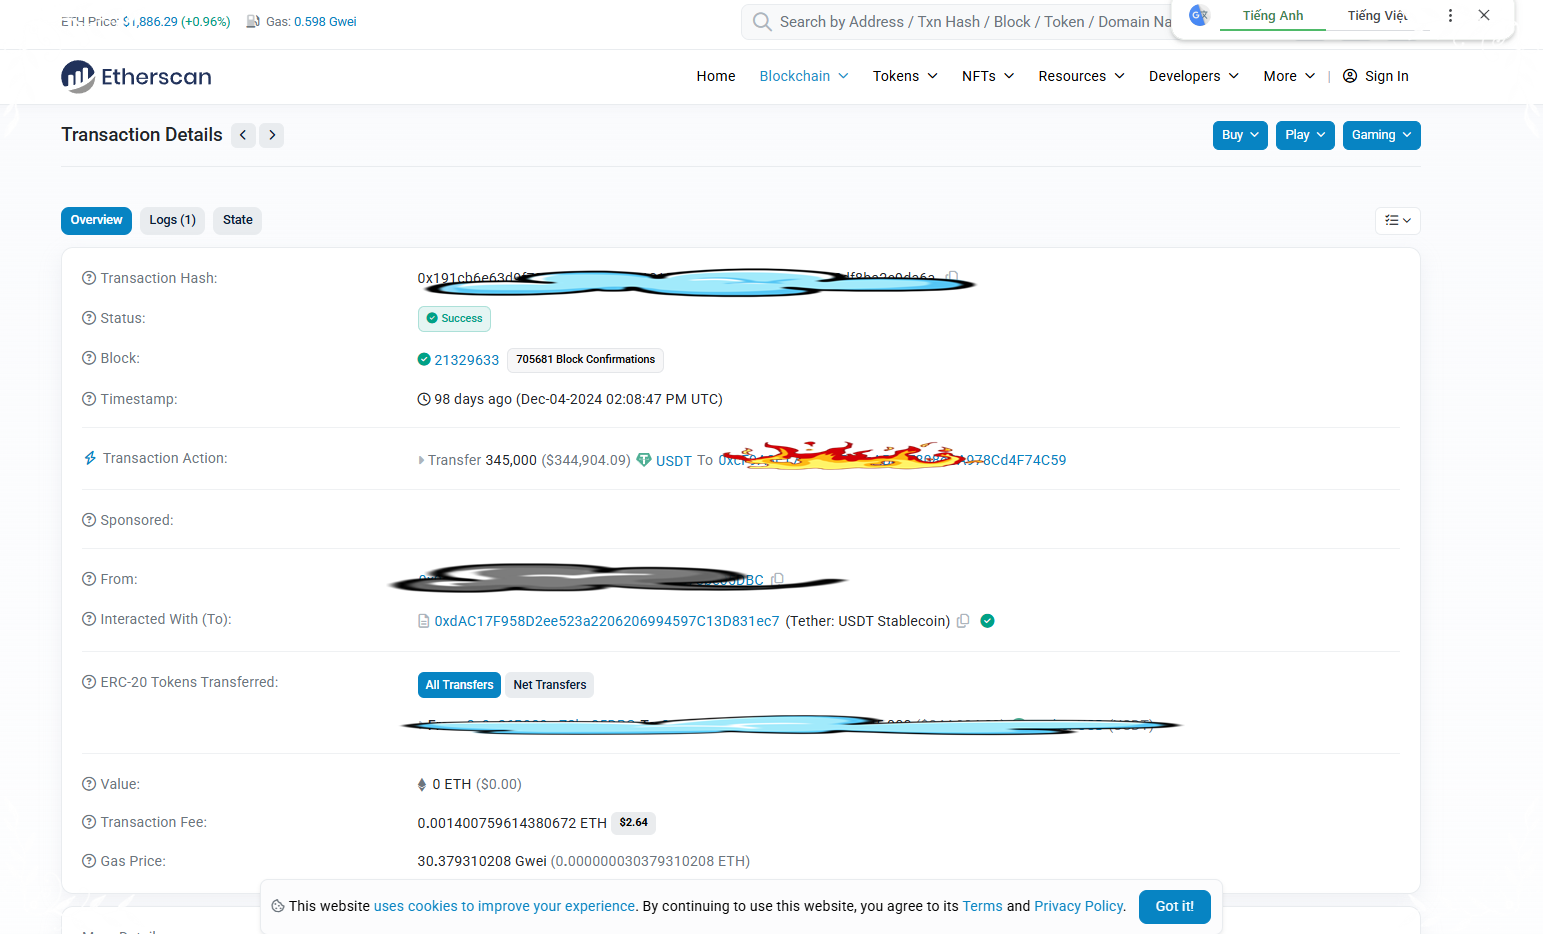Image resolution: width=1543 pixels, height=934 pixels.
Task: Select the All Transfers toggle
Action: [459, 685]
